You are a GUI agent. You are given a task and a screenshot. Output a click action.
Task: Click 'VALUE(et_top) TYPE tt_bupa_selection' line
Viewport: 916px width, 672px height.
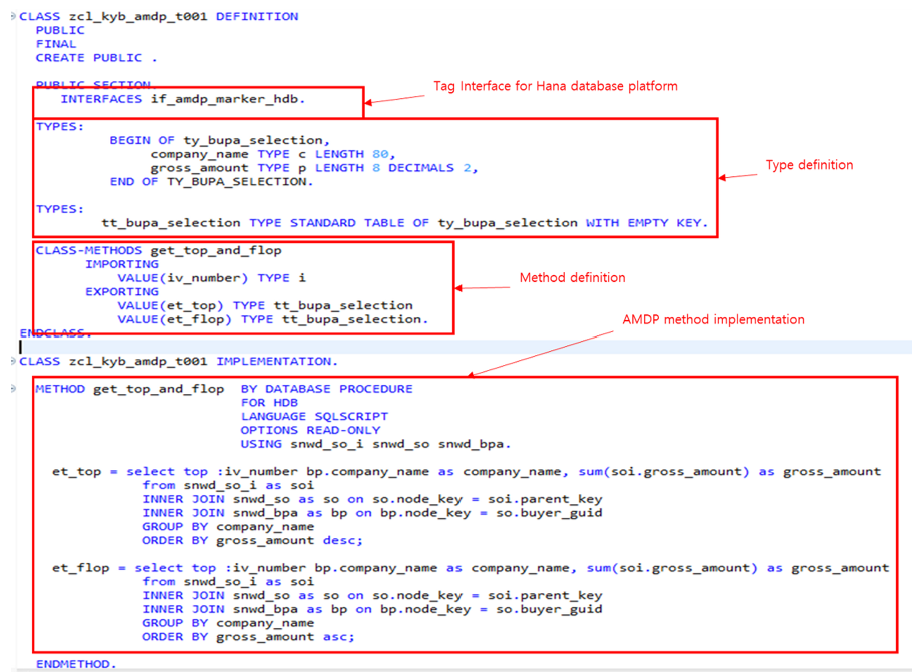265,305
